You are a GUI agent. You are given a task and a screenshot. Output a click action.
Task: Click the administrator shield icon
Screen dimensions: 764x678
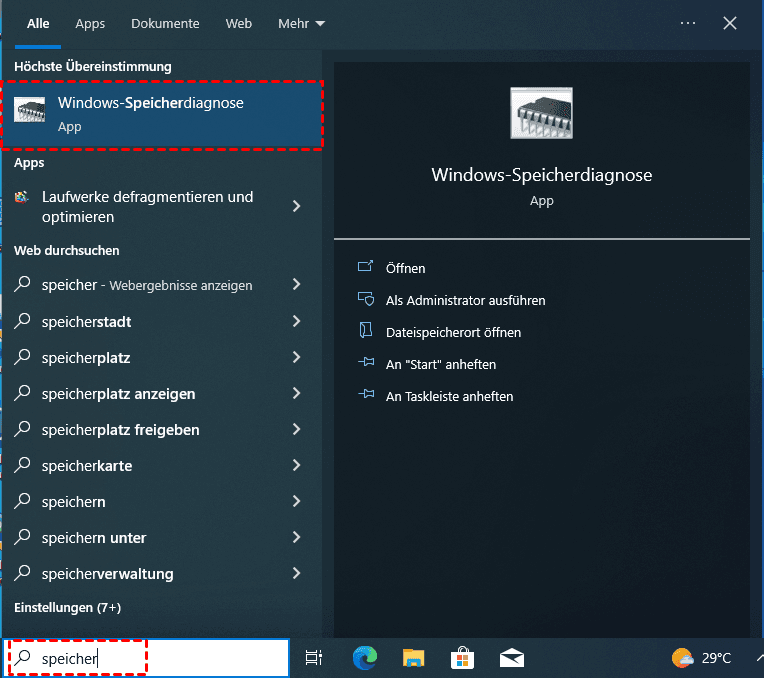365,299
